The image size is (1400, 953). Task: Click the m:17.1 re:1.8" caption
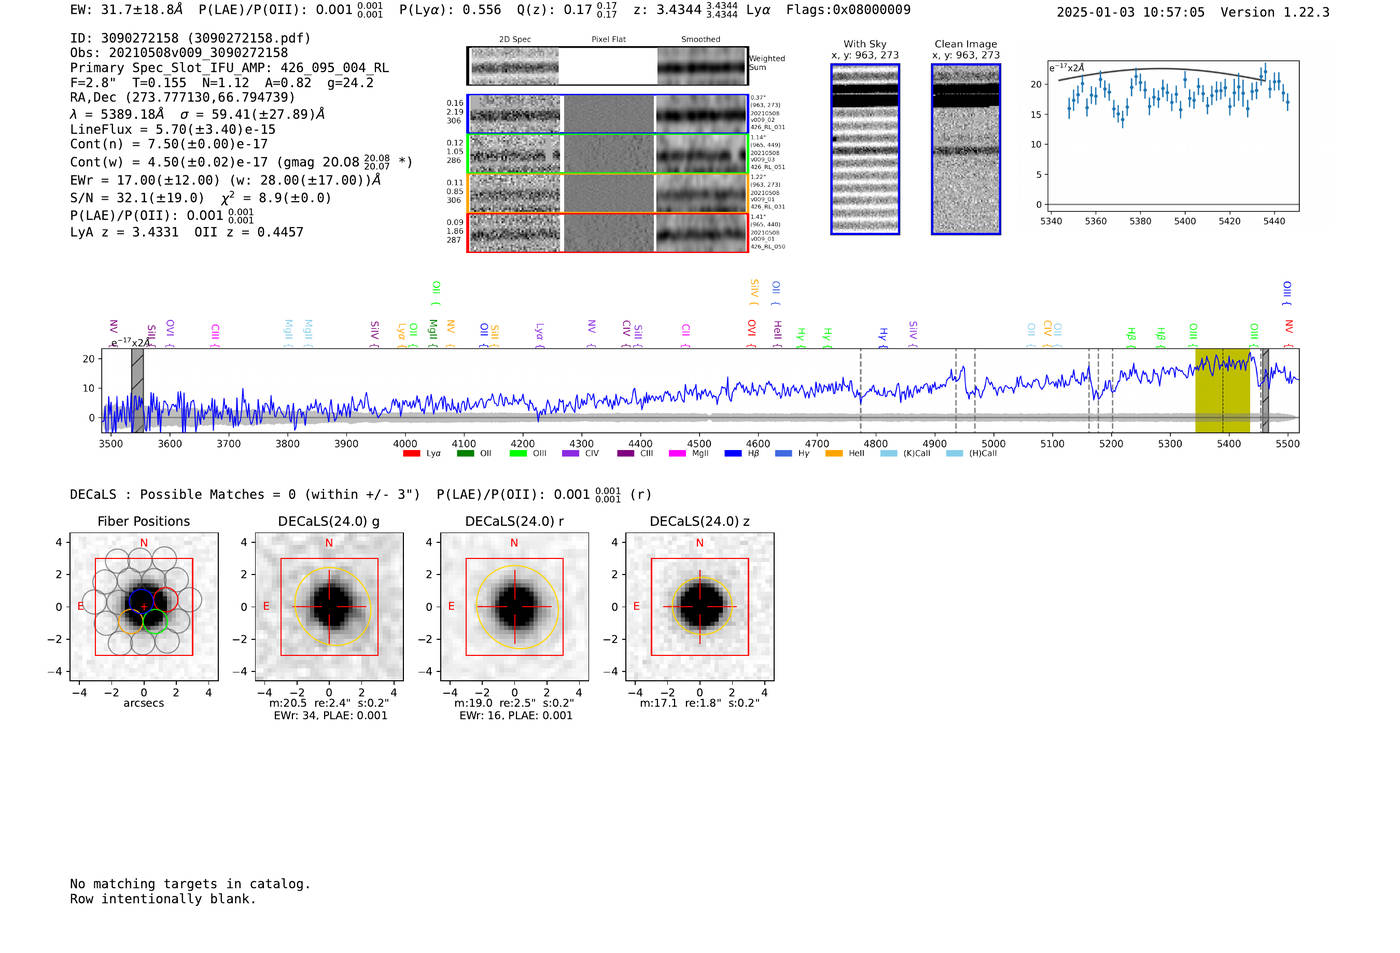700,703
